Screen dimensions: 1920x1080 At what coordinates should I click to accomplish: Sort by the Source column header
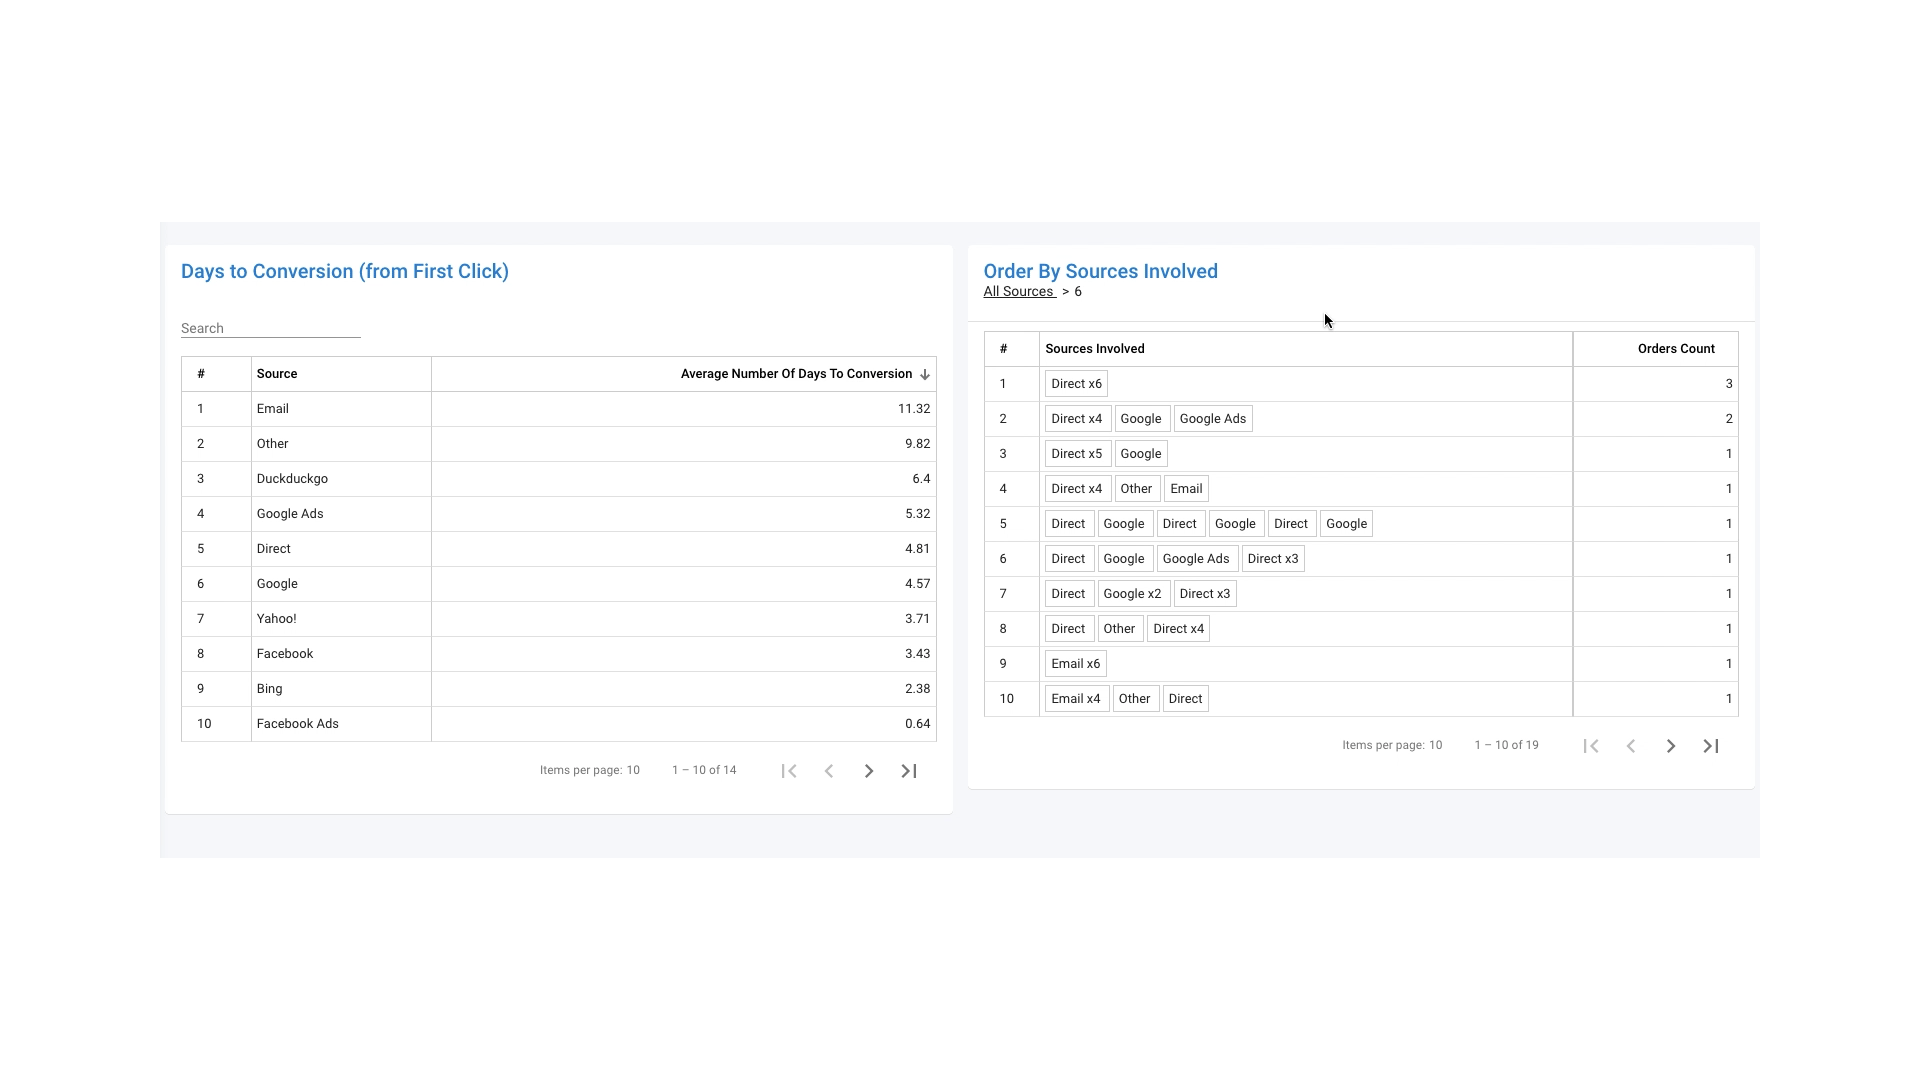(277, 374)
